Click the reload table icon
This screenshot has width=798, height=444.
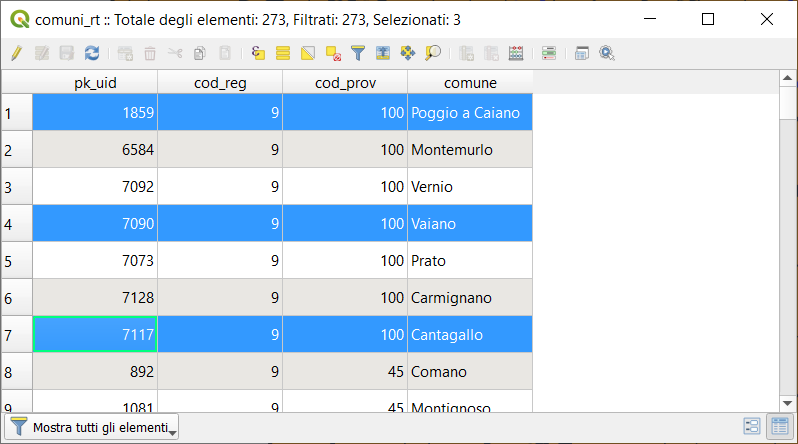click(x=92, y=53)
